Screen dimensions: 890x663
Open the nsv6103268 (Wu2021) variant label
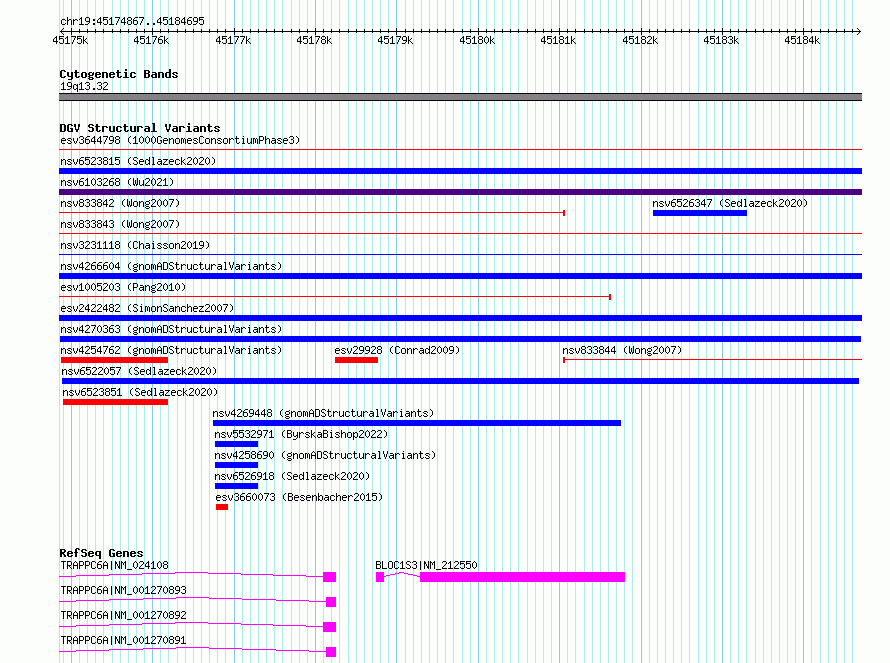click(117, 182)
